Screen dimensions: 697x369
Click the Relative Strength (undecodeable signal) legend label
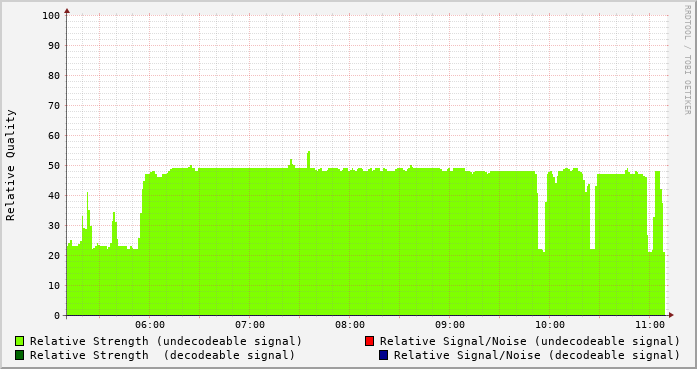[166, 341]
